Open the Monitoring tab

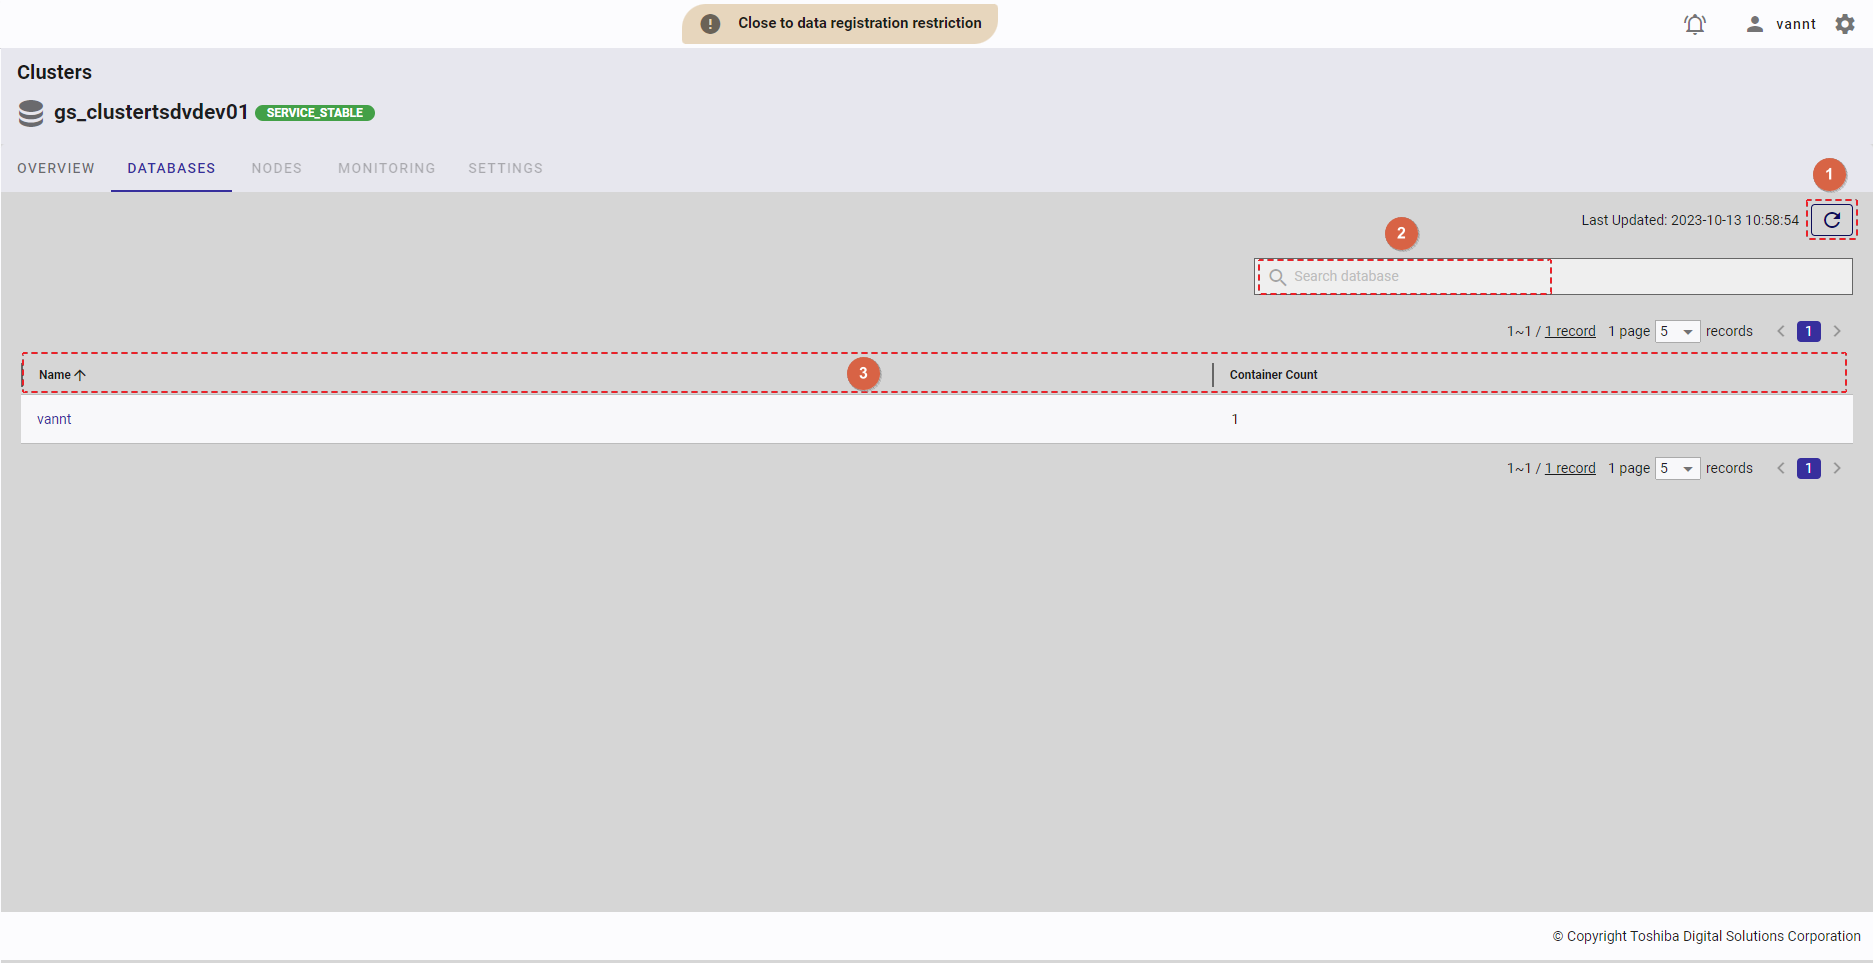(386, 168)
